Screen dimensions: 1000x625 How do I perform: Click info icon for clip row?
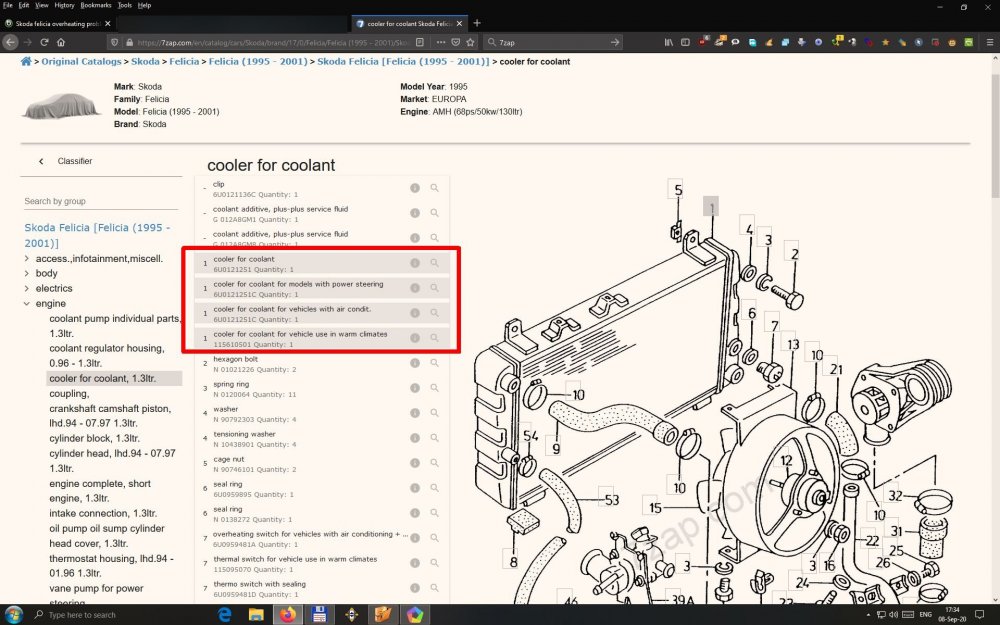click(x=415, y=188)
